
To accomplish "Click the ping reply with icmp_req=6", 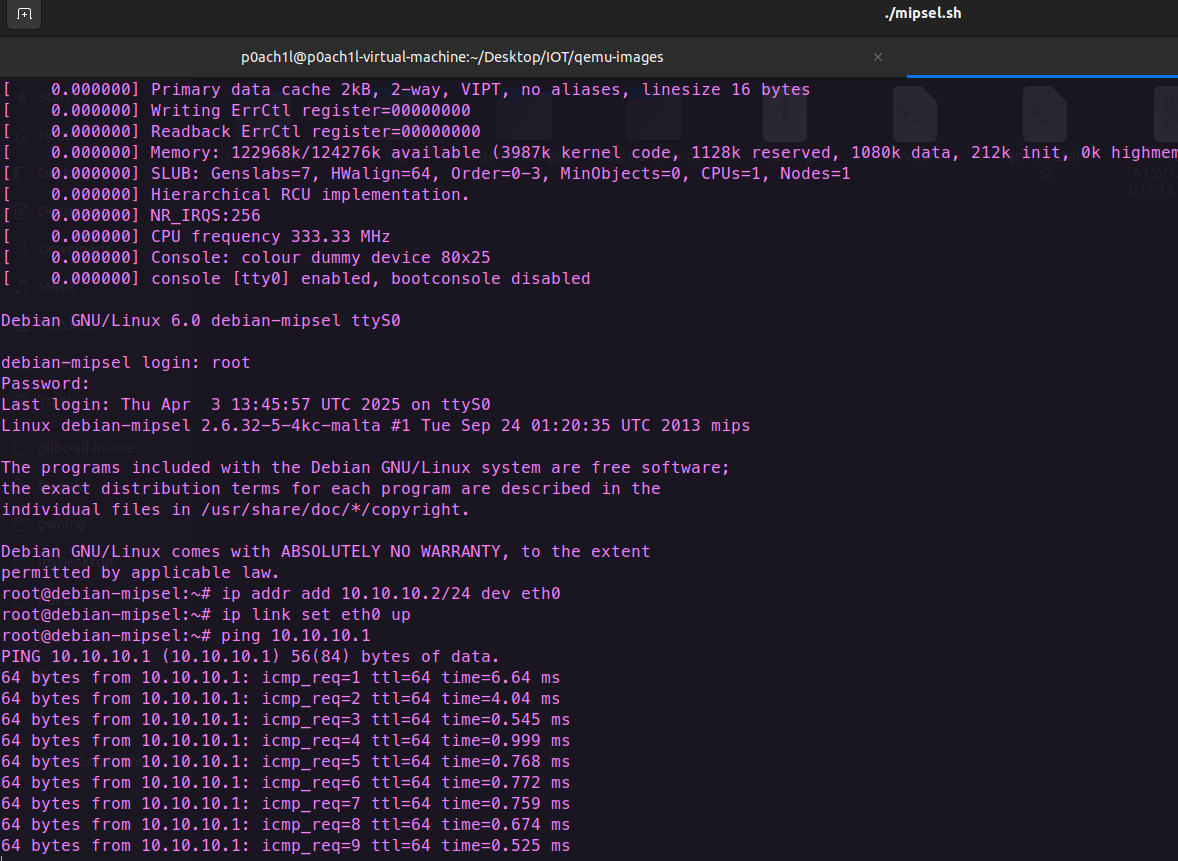I will pos(285,784).
